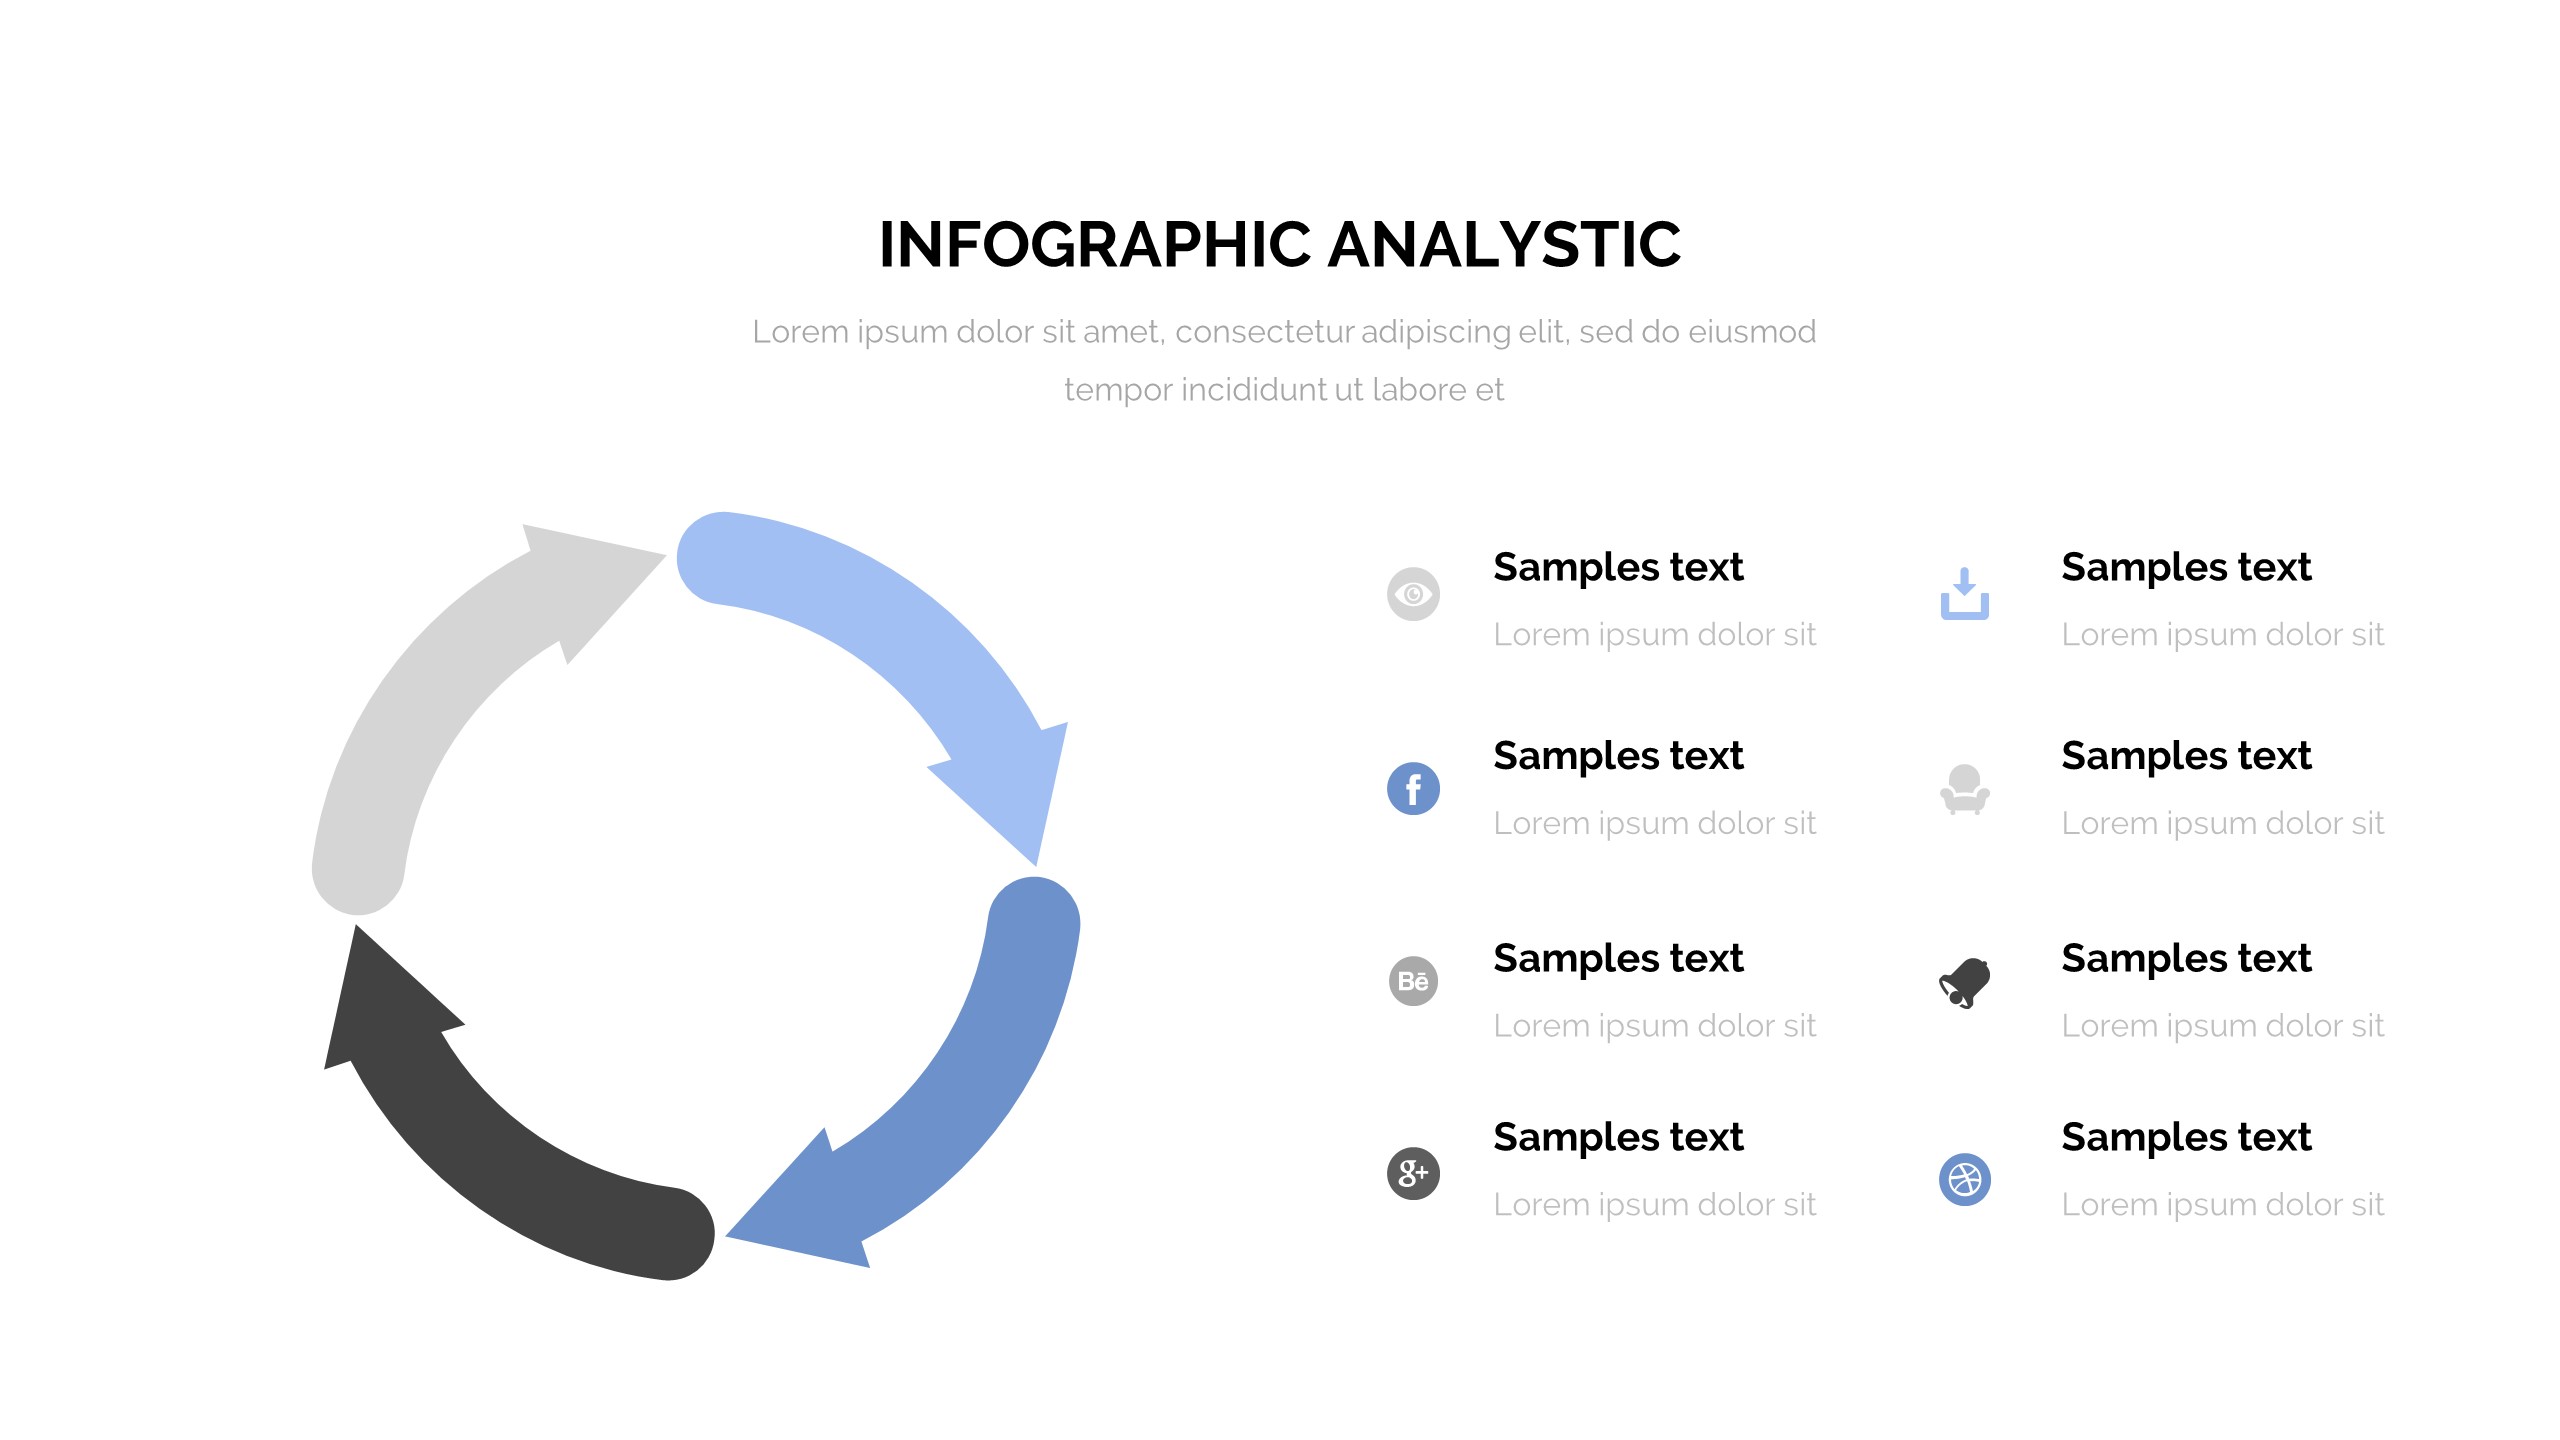Select the dark bell icon

pos(1964,983)
